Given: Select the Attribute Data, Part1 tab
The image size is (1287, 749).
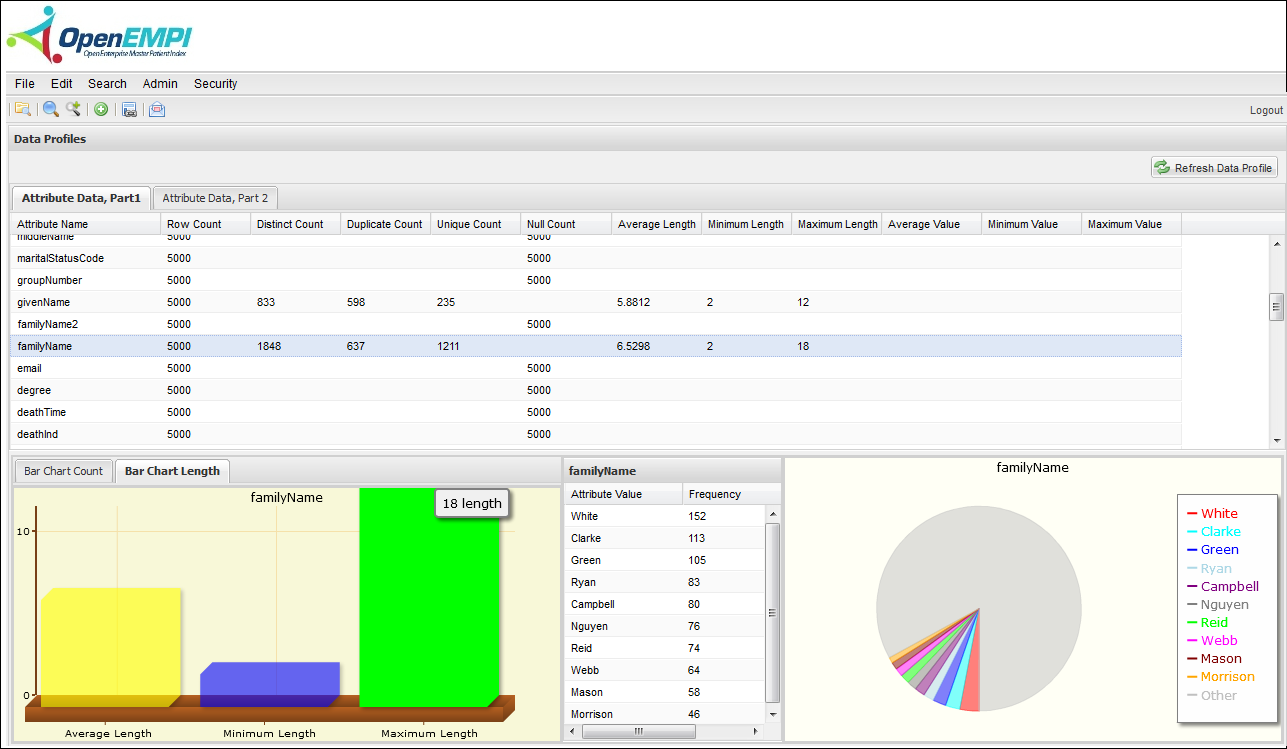Looking at the screenshot, I should tap(81, 198).
